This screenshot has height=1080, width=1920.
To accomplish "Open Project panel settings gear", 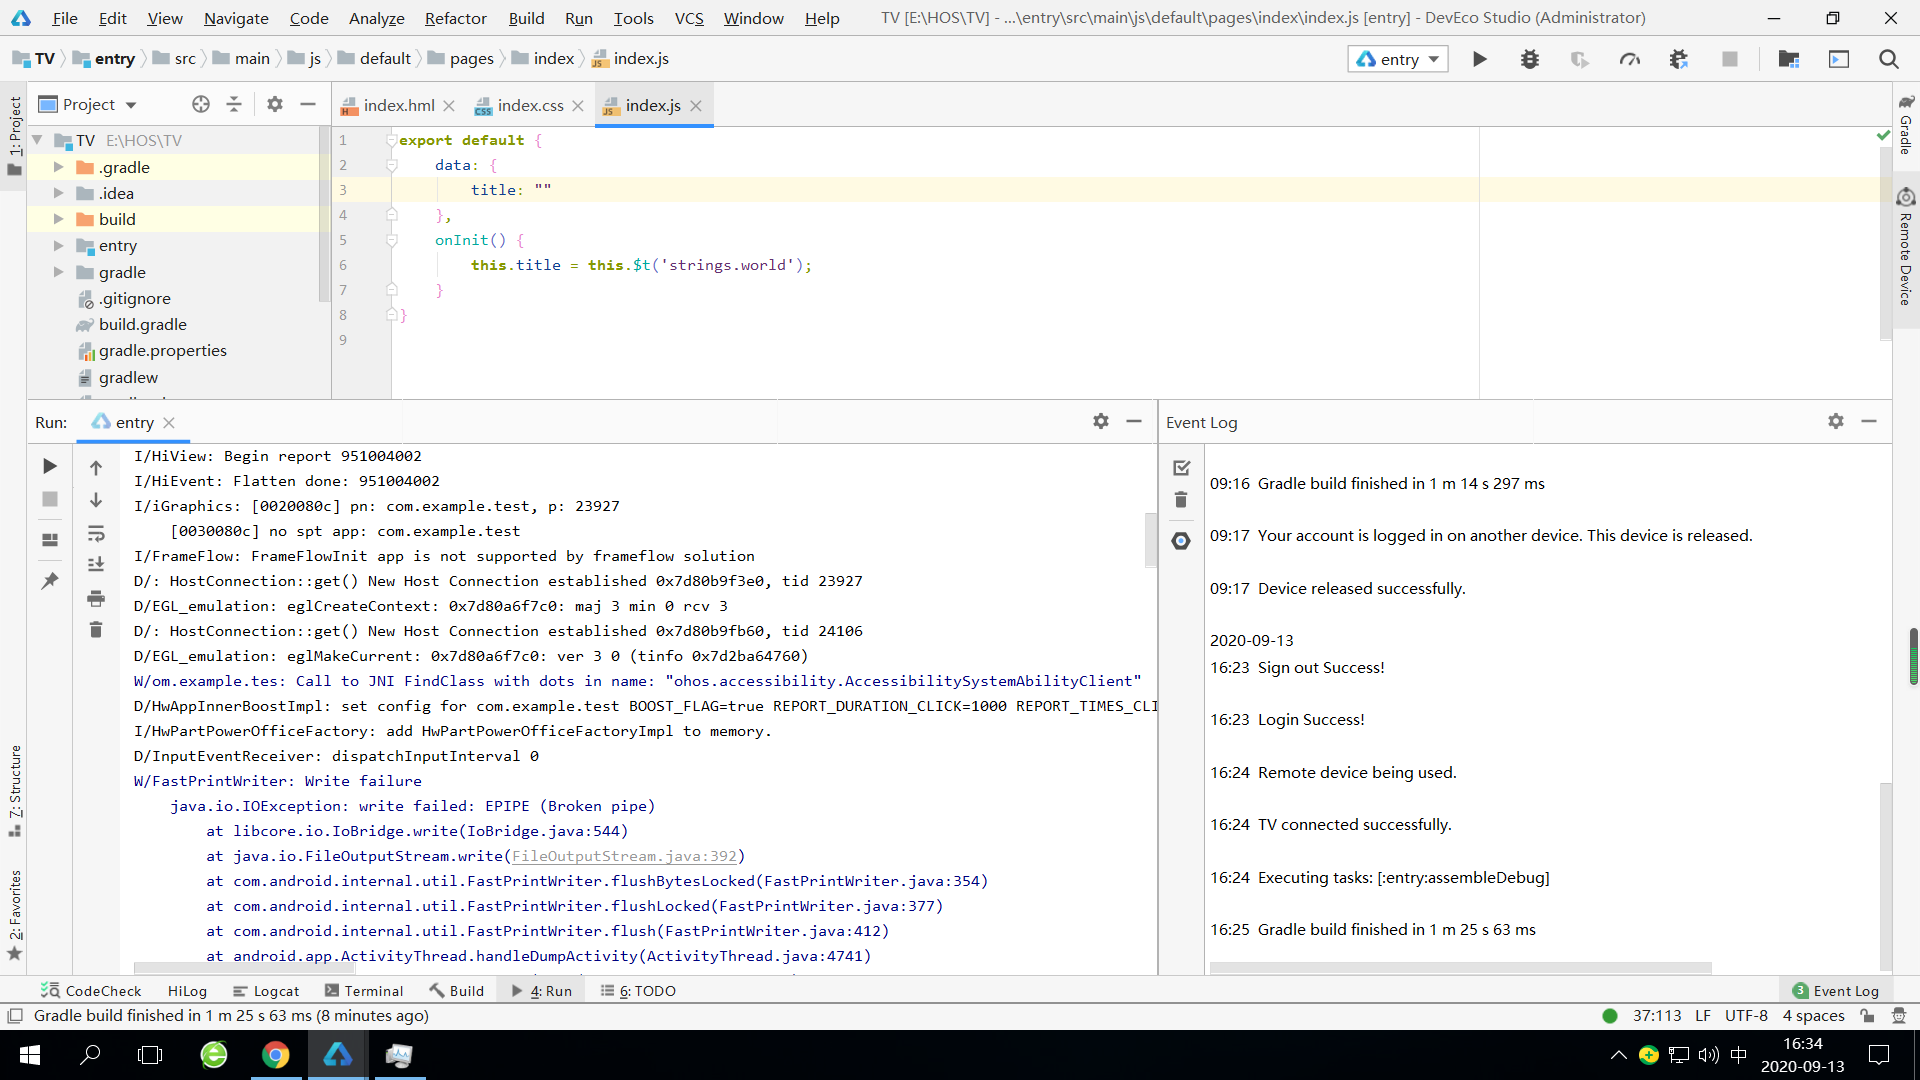I will [x=275, y=104].
